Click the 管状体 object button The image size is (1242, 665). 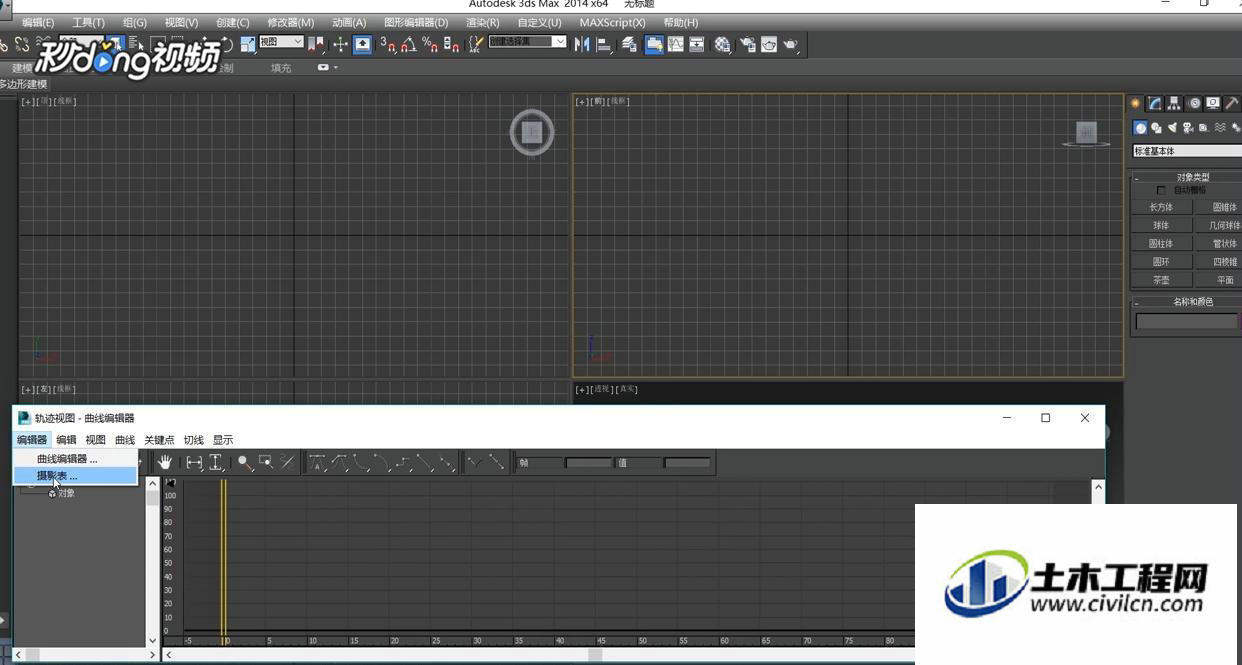tap(1219, 243)
